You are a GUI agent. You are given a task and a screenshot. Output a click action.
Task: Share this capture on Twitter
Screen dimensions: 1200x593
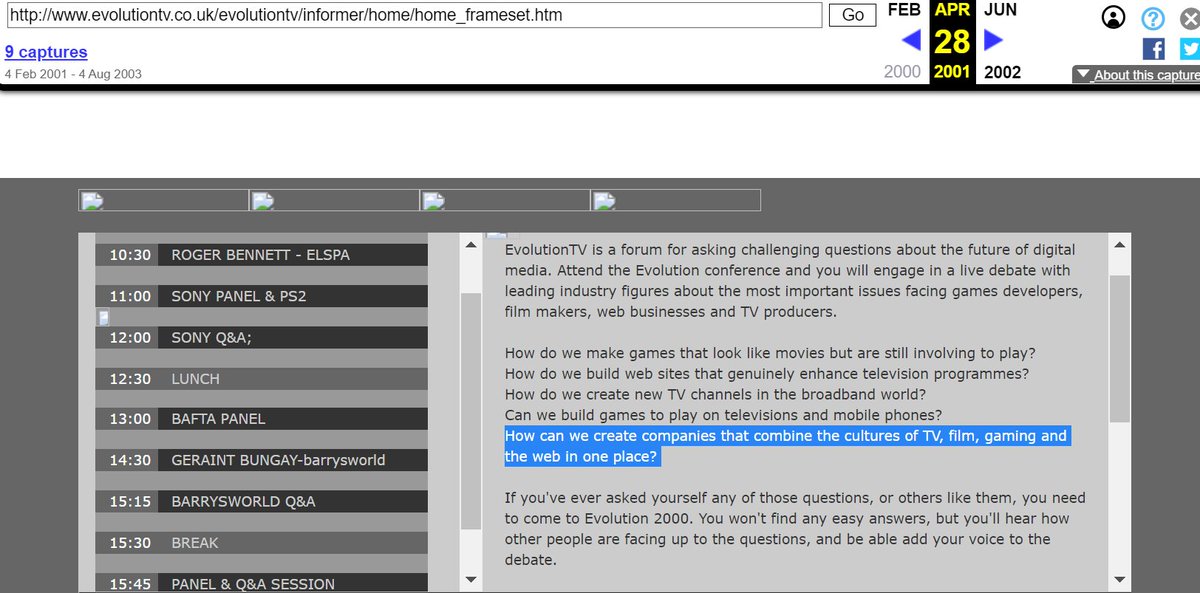[1188, 48]
